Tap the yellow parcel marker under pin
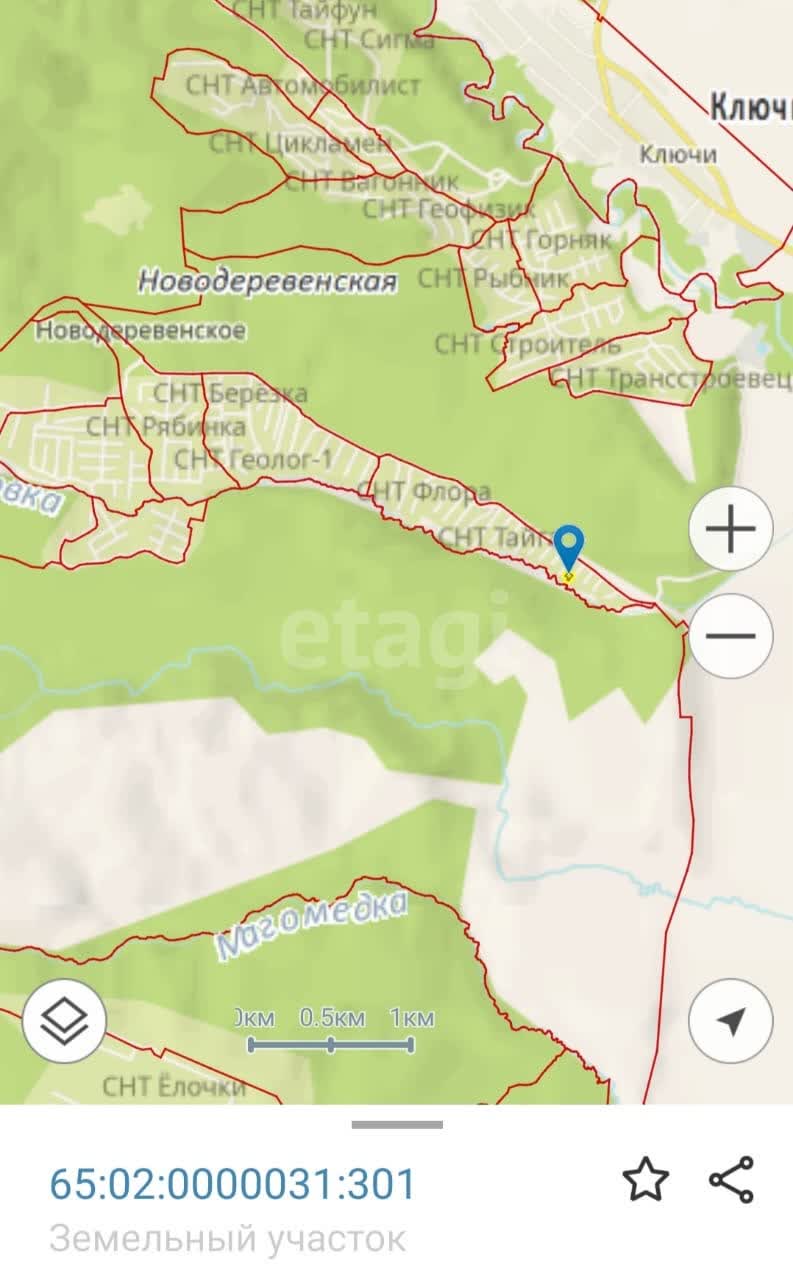Image resolution: width=793 pixels, height=1280 pixels. (568, 576)
